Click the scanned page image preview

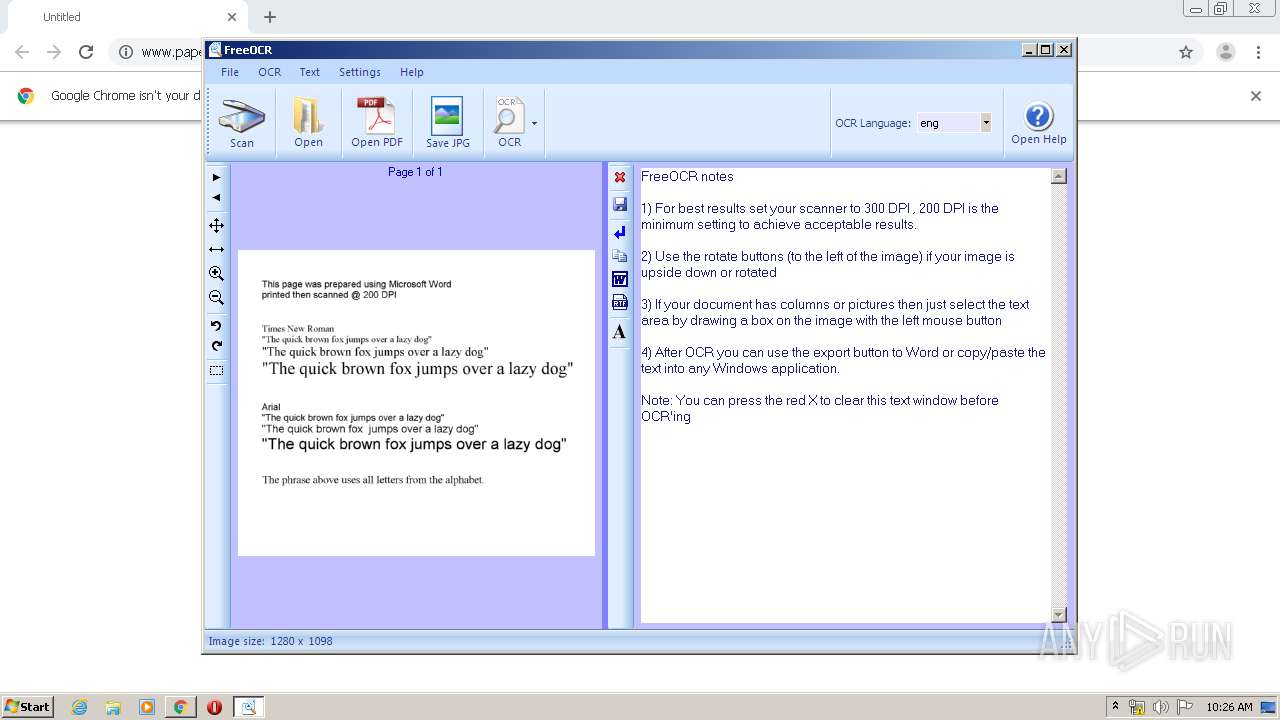[416, 402]
